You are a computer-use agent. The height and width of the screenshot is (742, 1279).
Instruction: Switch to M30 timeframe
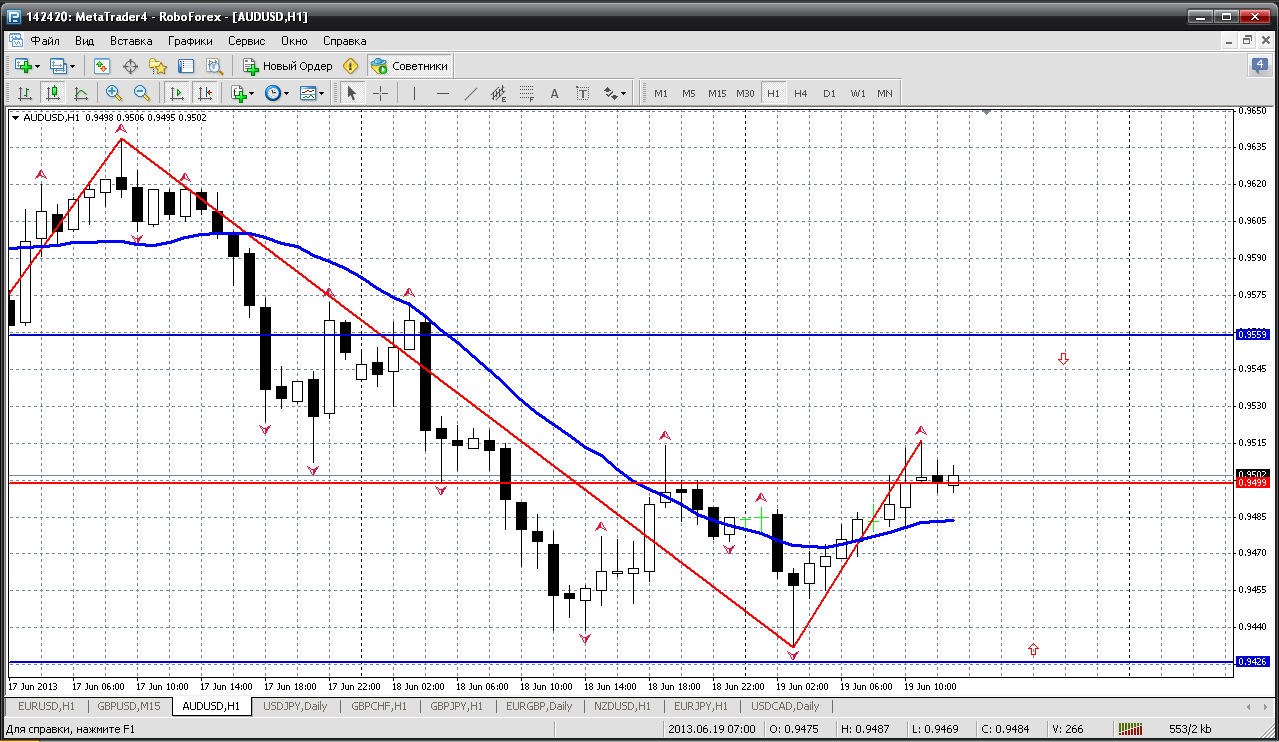click(x=745, y=93)
